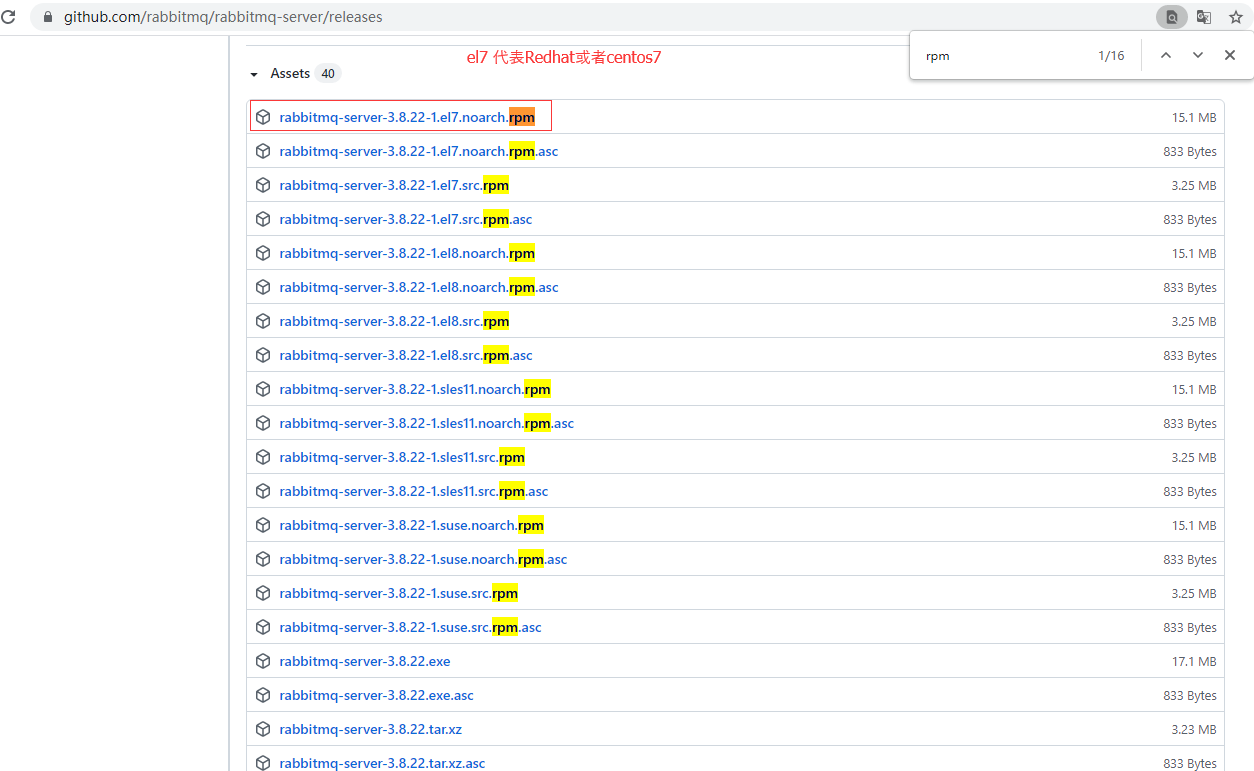
Task: Click 17.1 MB size of exe file
Action: (x=1194, y=662)
